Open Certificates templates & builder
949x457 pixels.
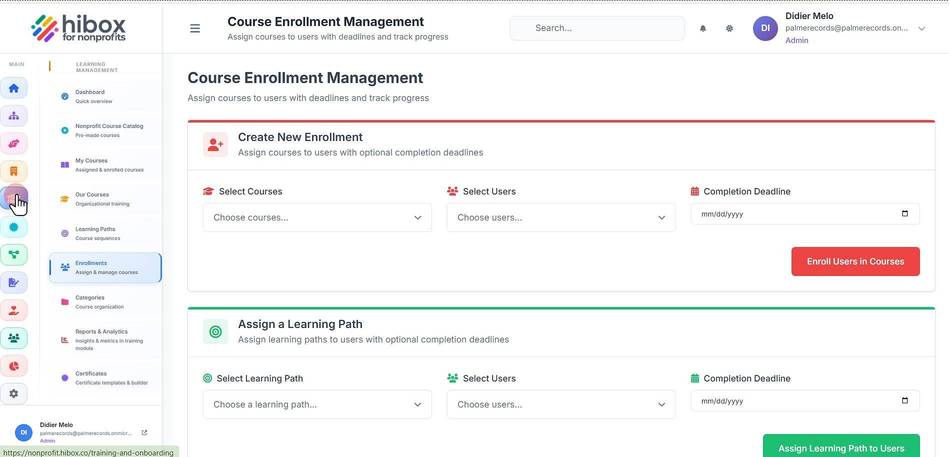point(105,378)
